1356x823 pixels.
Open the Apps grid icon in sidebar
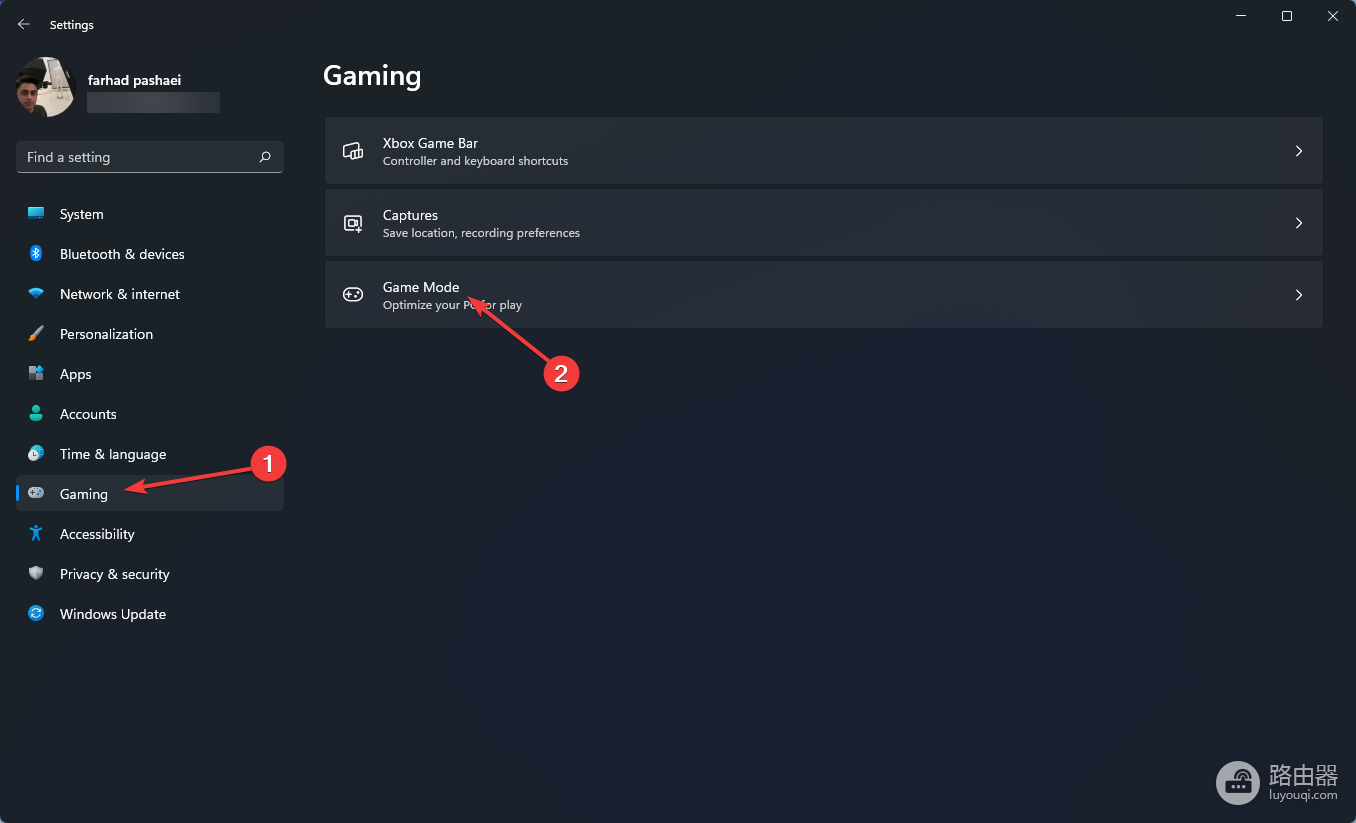36,374
